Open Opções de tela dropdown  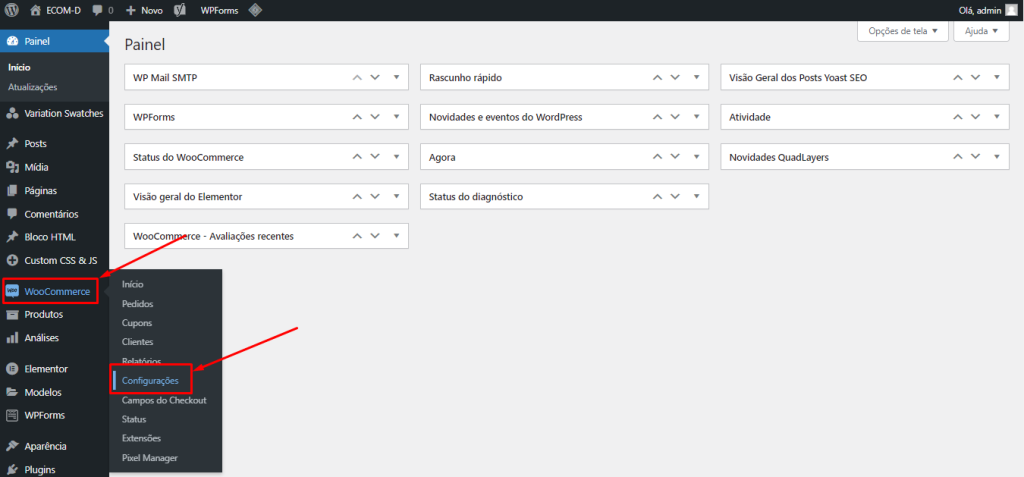(x=903, y=31)
